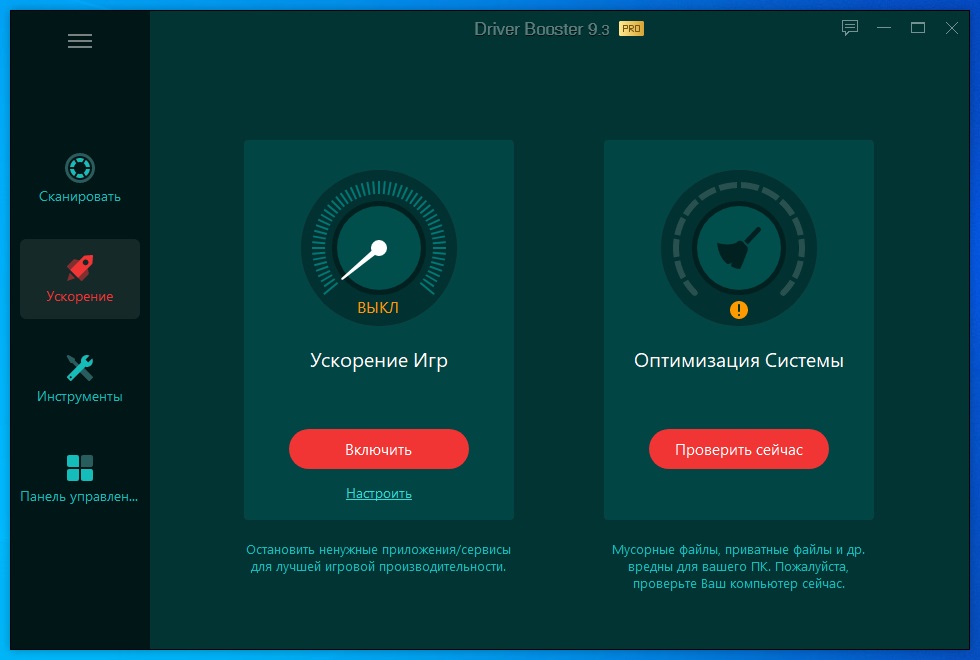The width and height of the screenshot is (980, 660).
Task: Click the red Ускорение boost icon
Action: (x=79, y=267)
